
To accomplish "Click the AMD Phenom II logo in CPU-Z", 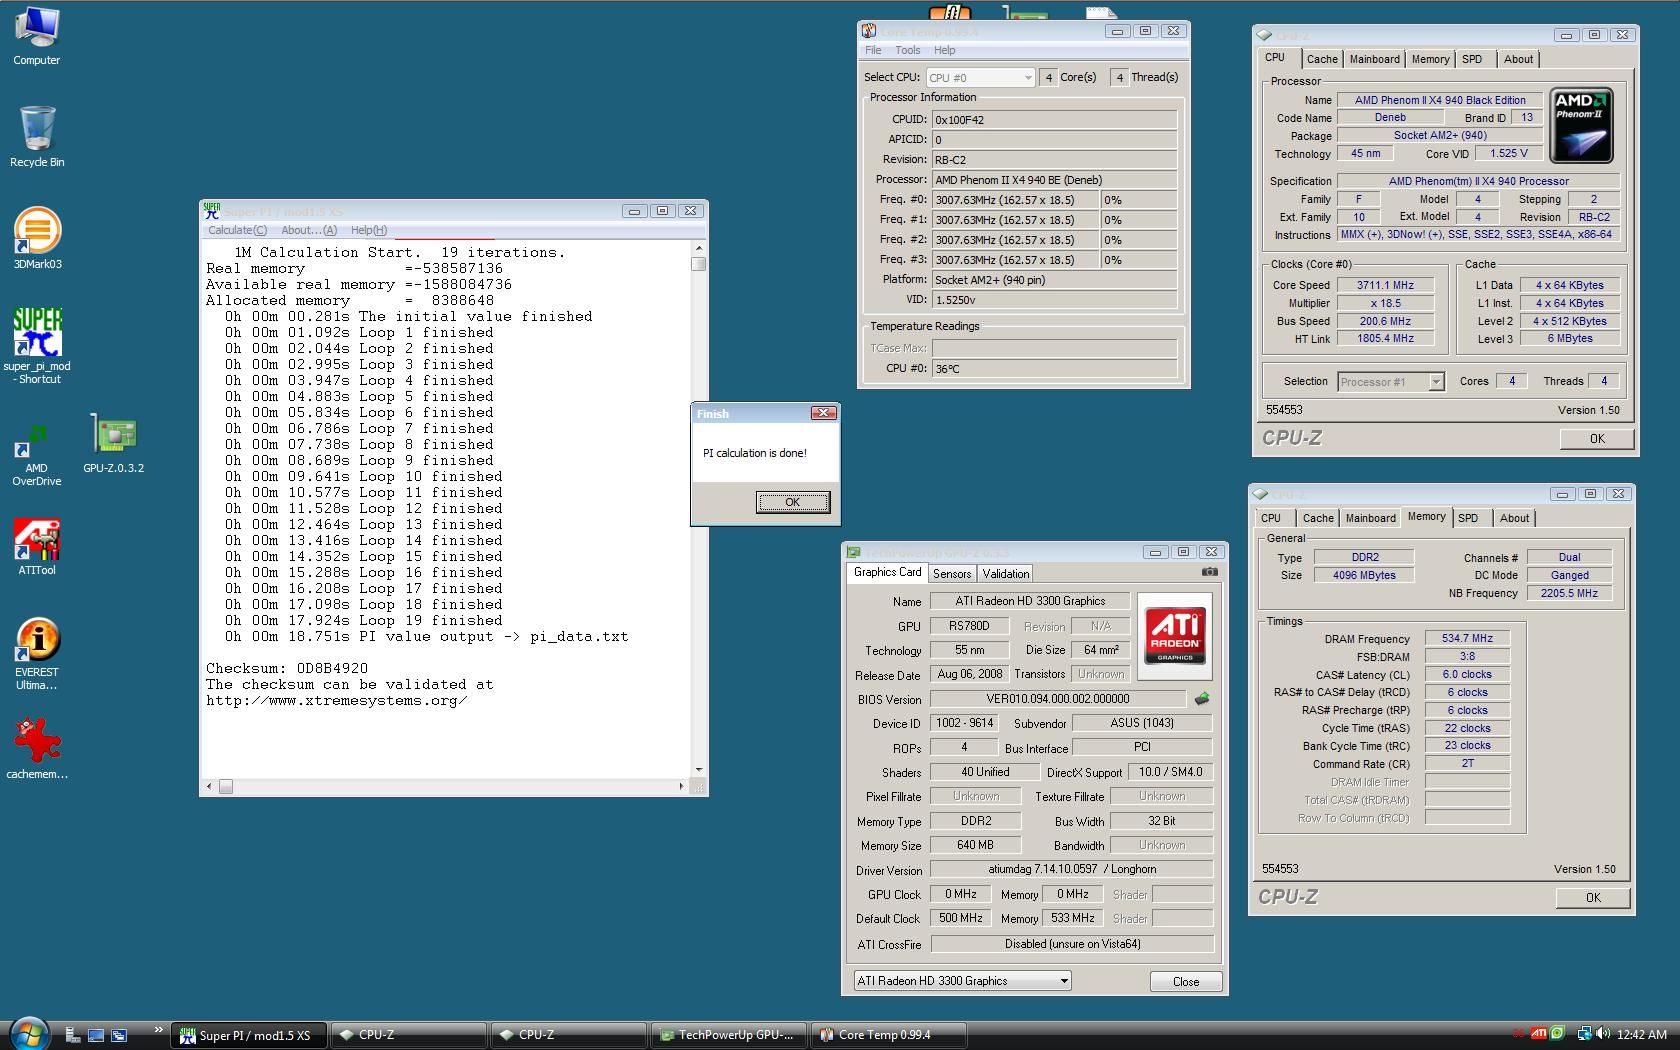I will [1581, 125].
